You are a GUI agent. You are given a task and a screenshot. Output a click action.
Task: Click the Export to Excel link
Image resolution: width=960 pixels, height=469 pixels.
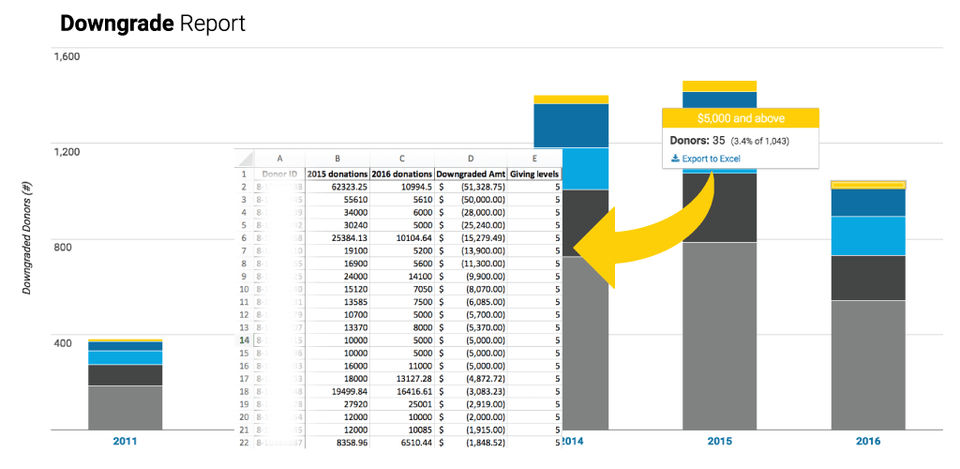(x=710, y=159)
